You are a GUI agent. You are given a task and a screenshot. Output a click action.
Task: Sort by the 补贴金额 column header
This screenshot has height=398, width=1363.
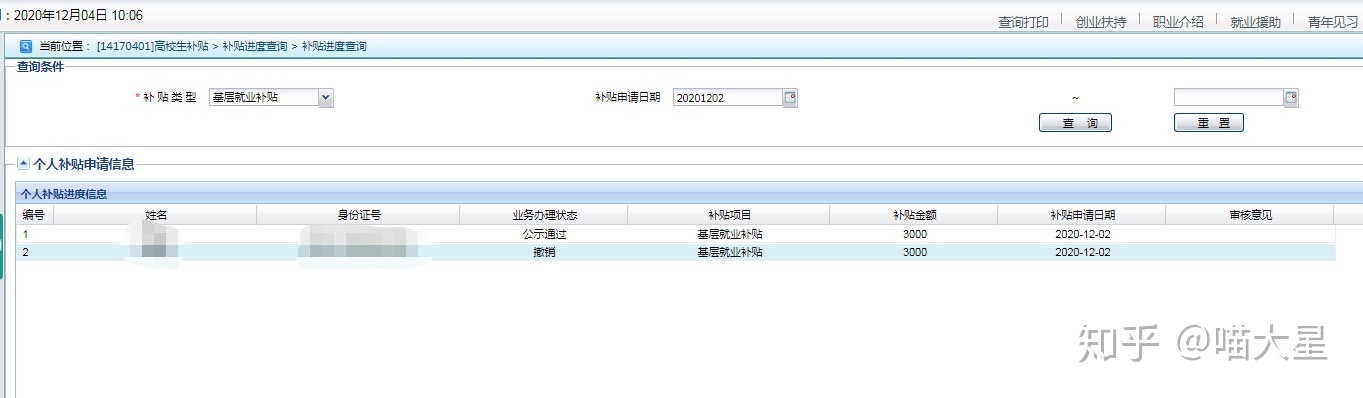pos(914,215)
